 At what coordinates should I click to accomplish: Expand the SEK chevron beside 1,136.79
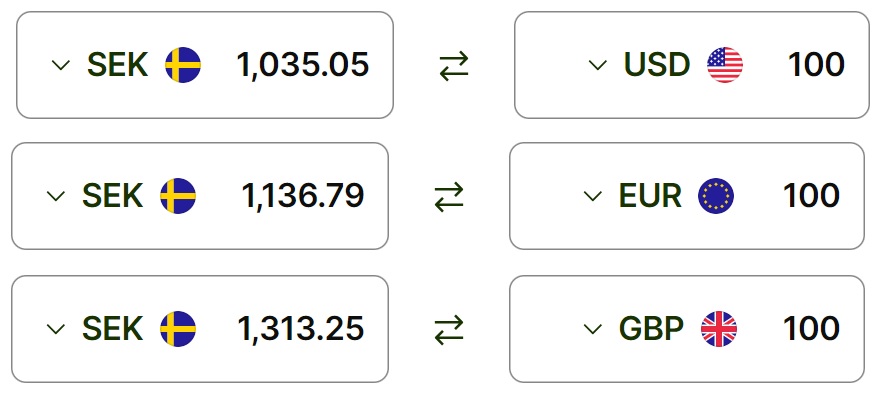coord(55,196)
